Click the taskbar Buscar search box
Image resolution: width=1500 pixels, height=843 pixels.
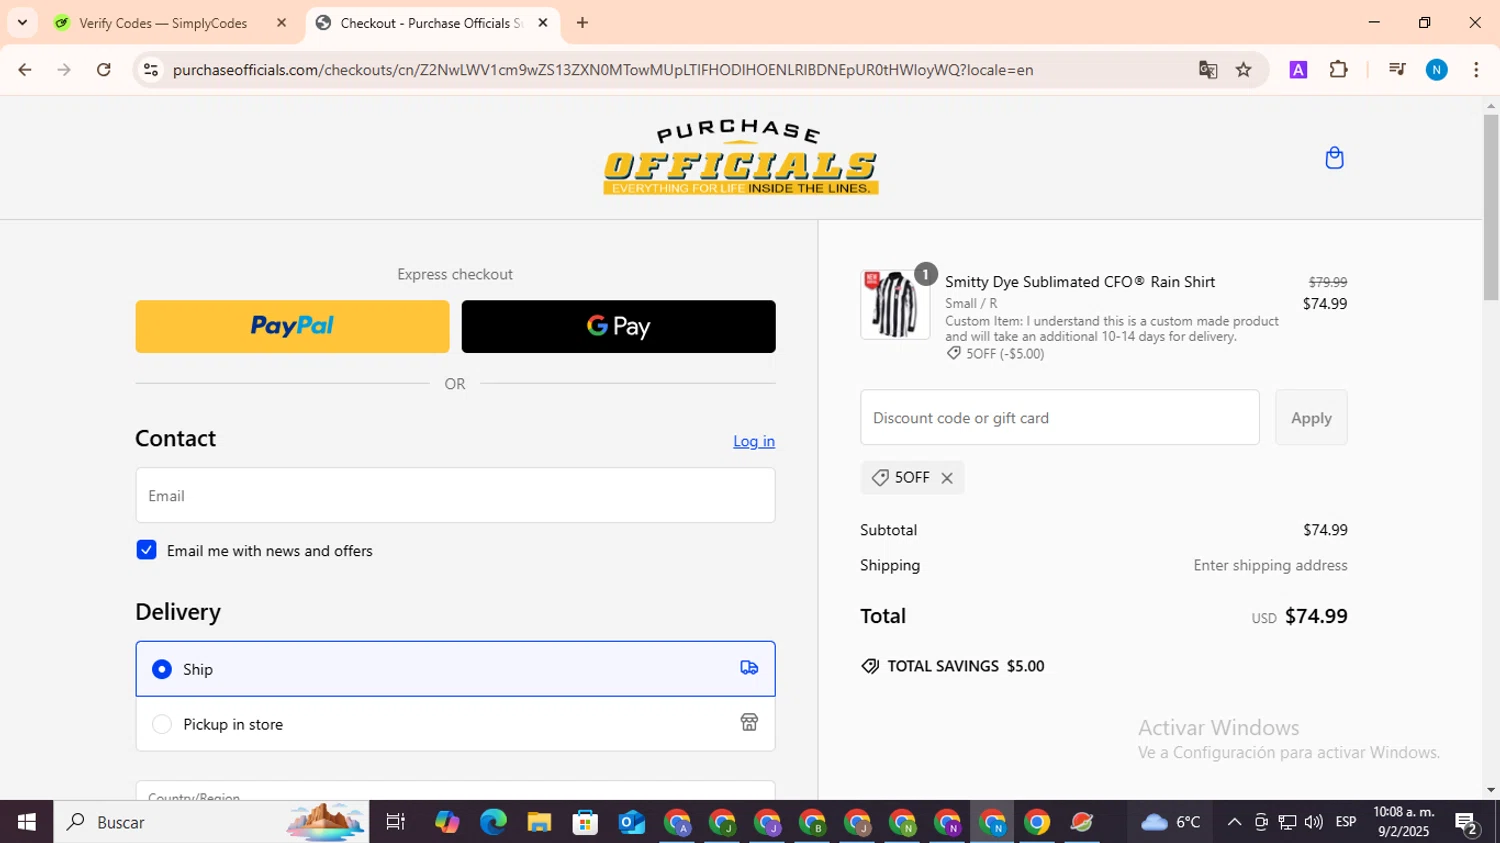pos(211,822)
